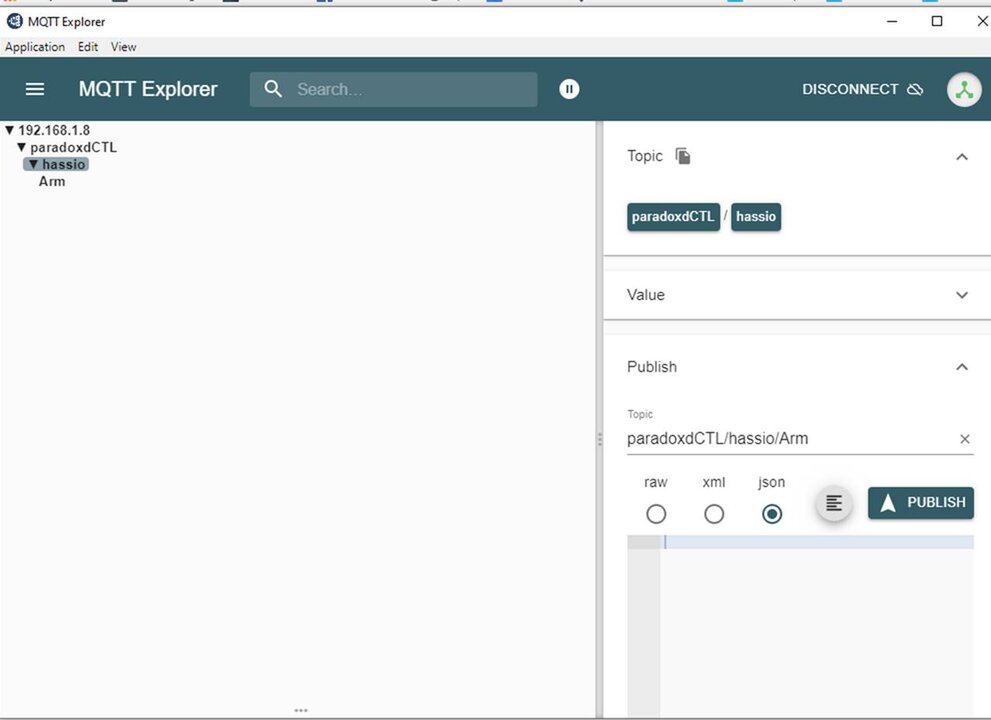Clear the publish topic field

[x=964, y=439]
